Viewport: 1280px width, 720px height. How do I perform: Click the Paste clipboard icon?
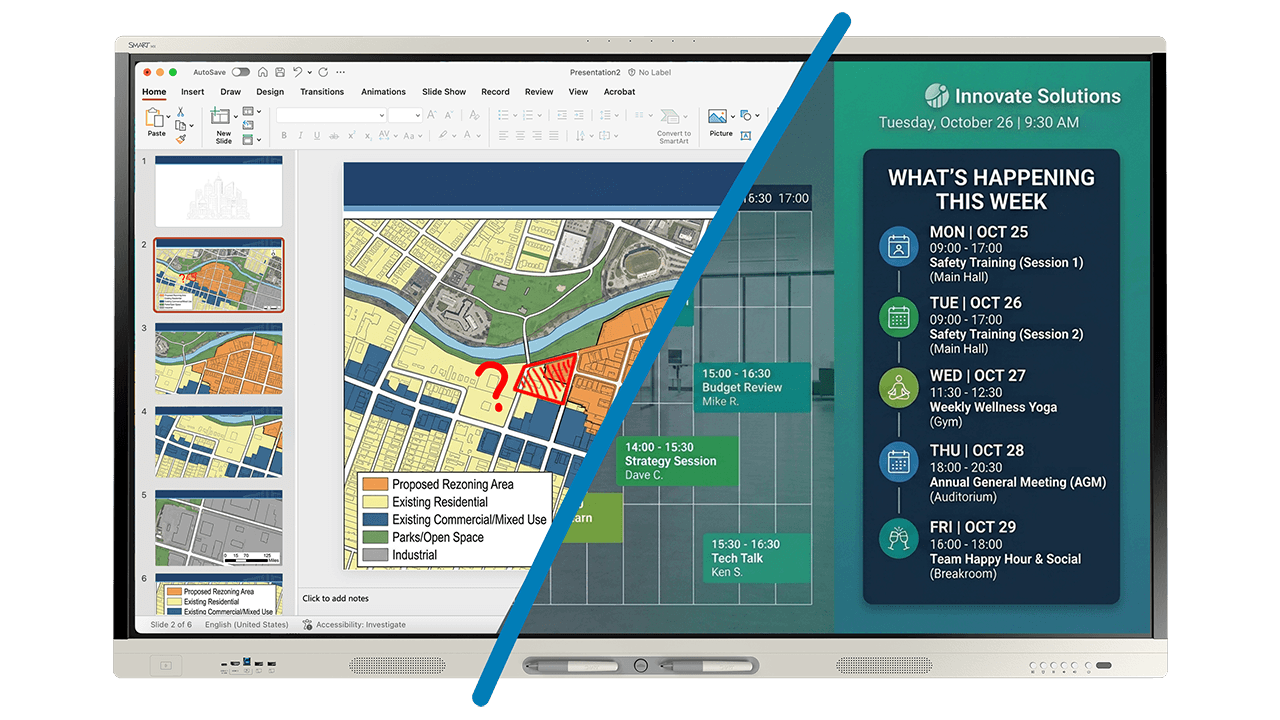pos(155,119)
